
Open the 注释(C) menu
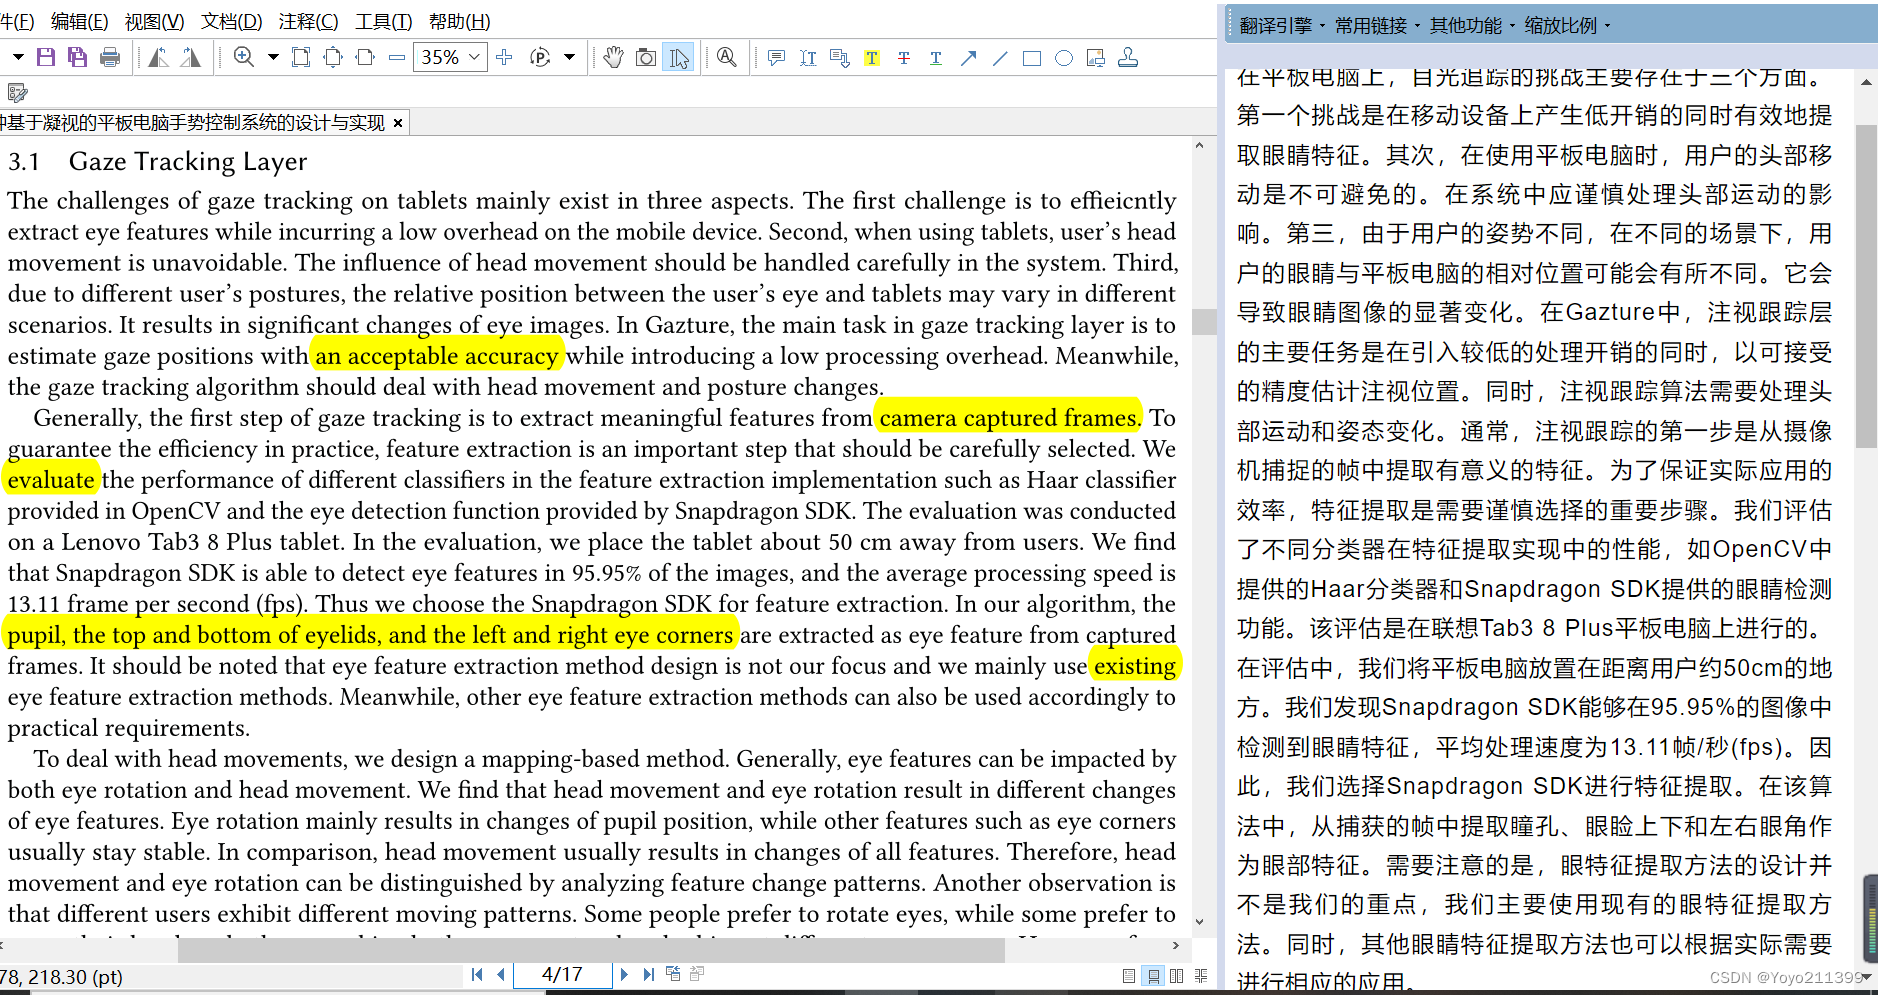coord(308,22)
